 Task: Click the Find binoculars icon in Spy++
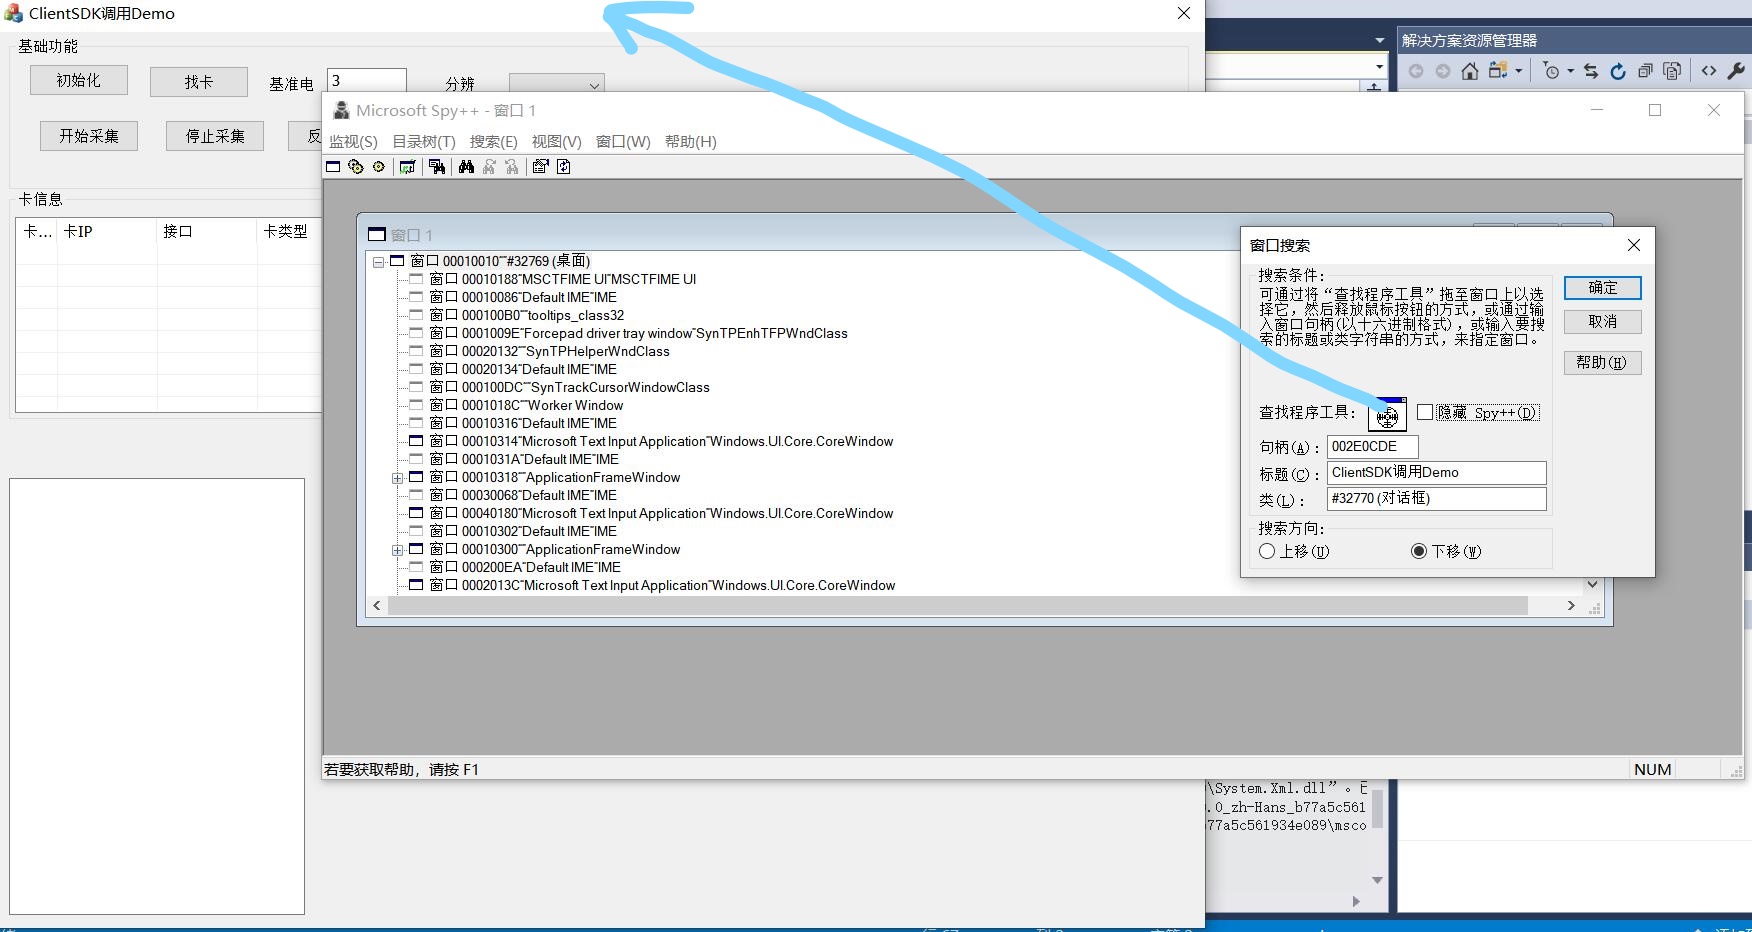click(x=466, y=166)
